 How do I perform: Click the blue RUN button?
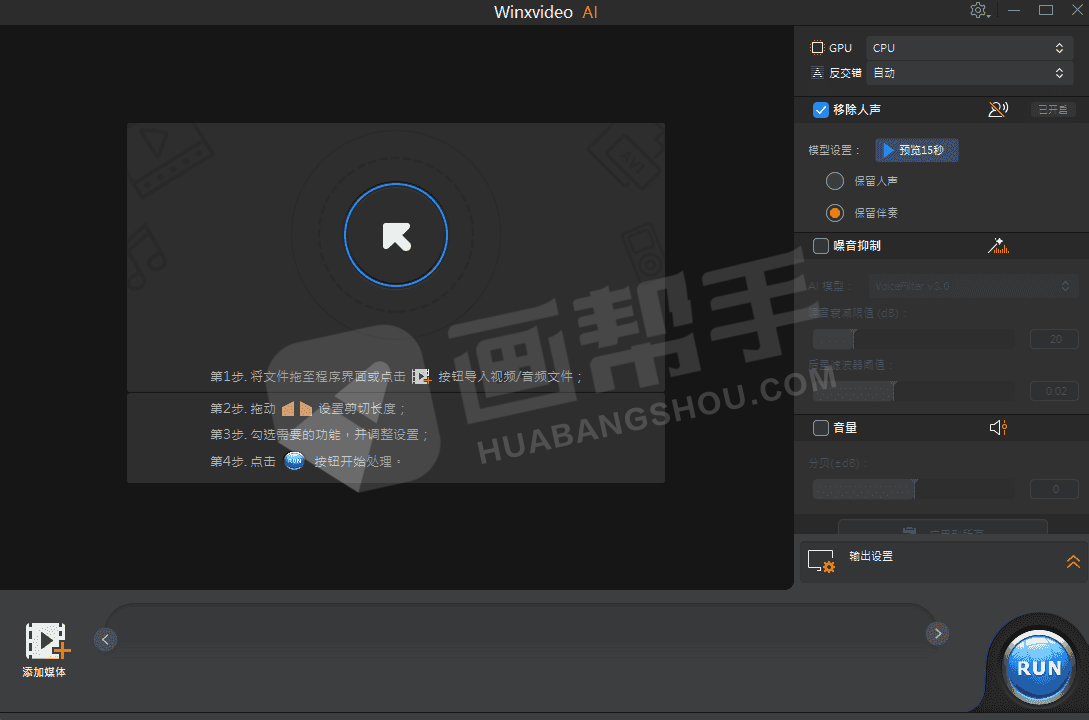pos(1039,667)
